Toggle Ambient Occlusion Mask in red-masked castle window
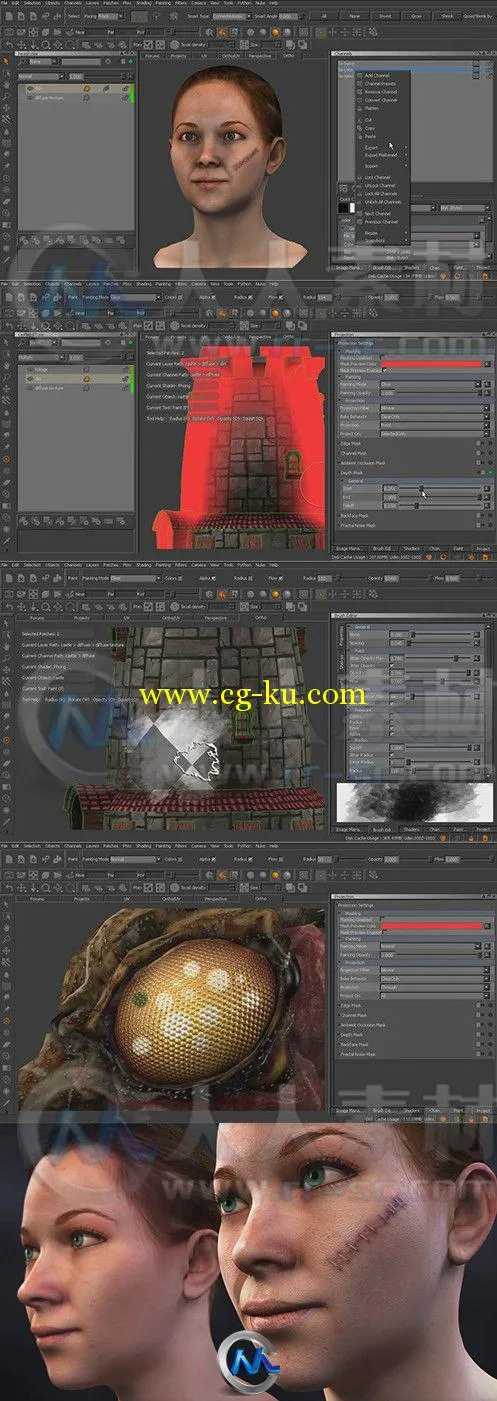Screen dimensions: 497x1401 tap(478, 462)
